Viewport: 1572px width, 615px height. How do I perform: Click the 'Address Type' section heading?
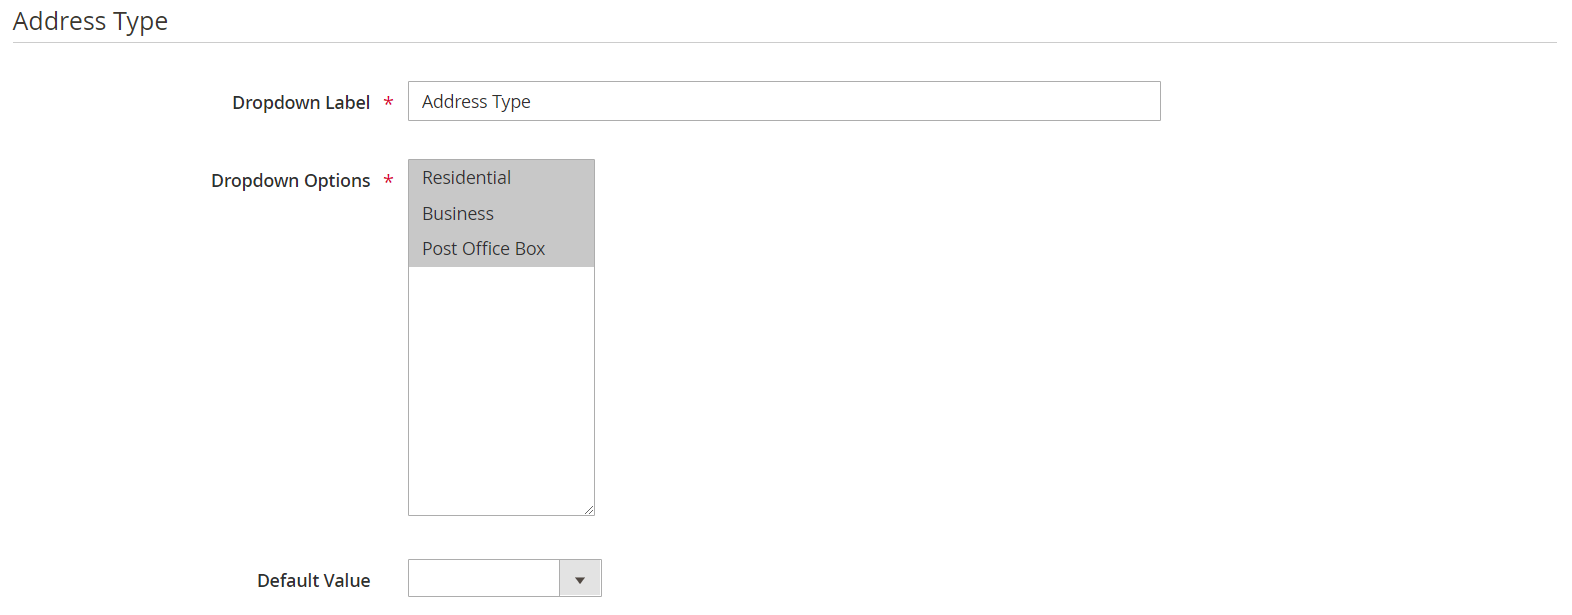point(90,21)
